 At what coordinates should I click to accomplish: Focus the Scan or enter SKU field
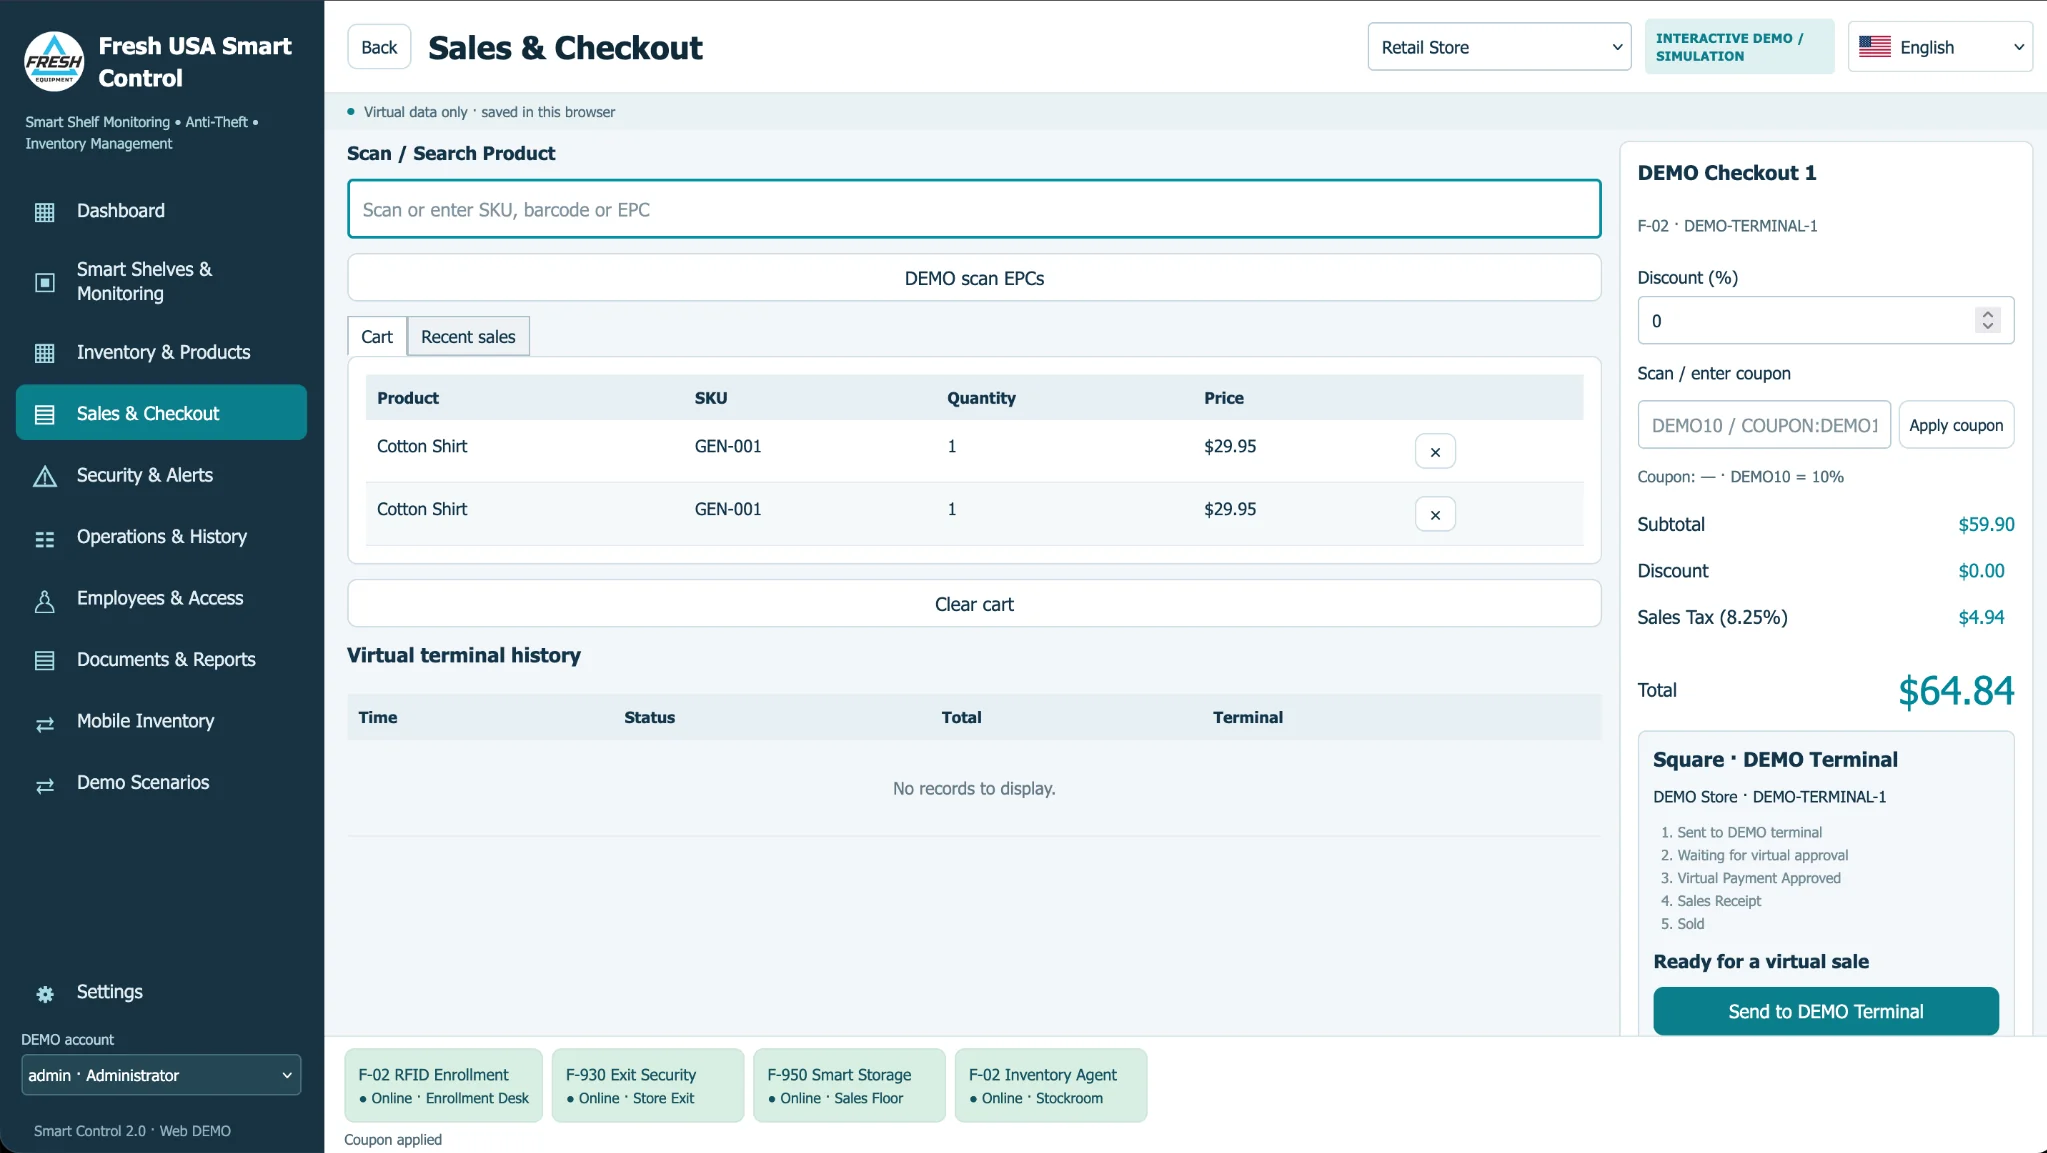coord(974,209)
